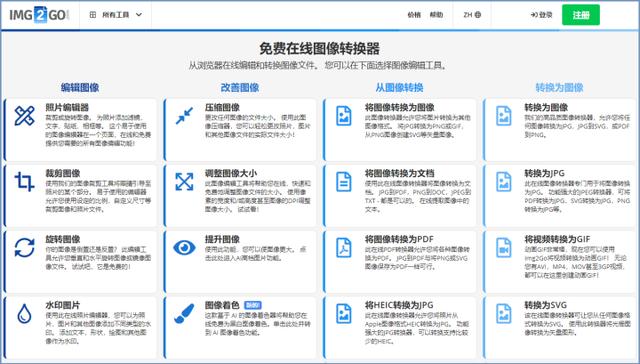Open the 转换为SVG title link
Image resolution: width=640 pixels, height=364 pixels.
tap(545, 305)
